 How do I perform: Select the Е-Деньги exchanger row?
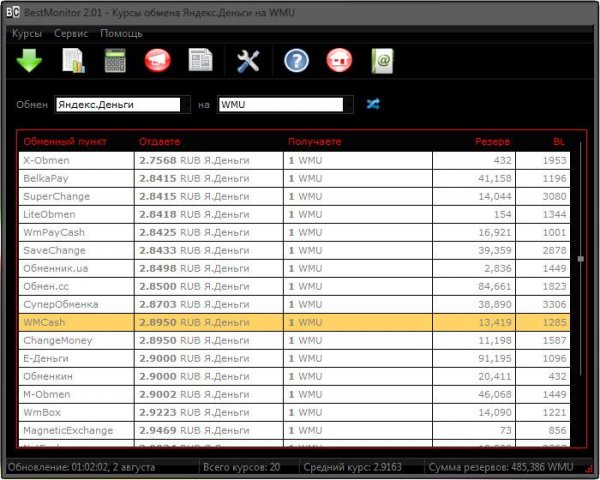[294, 358]
